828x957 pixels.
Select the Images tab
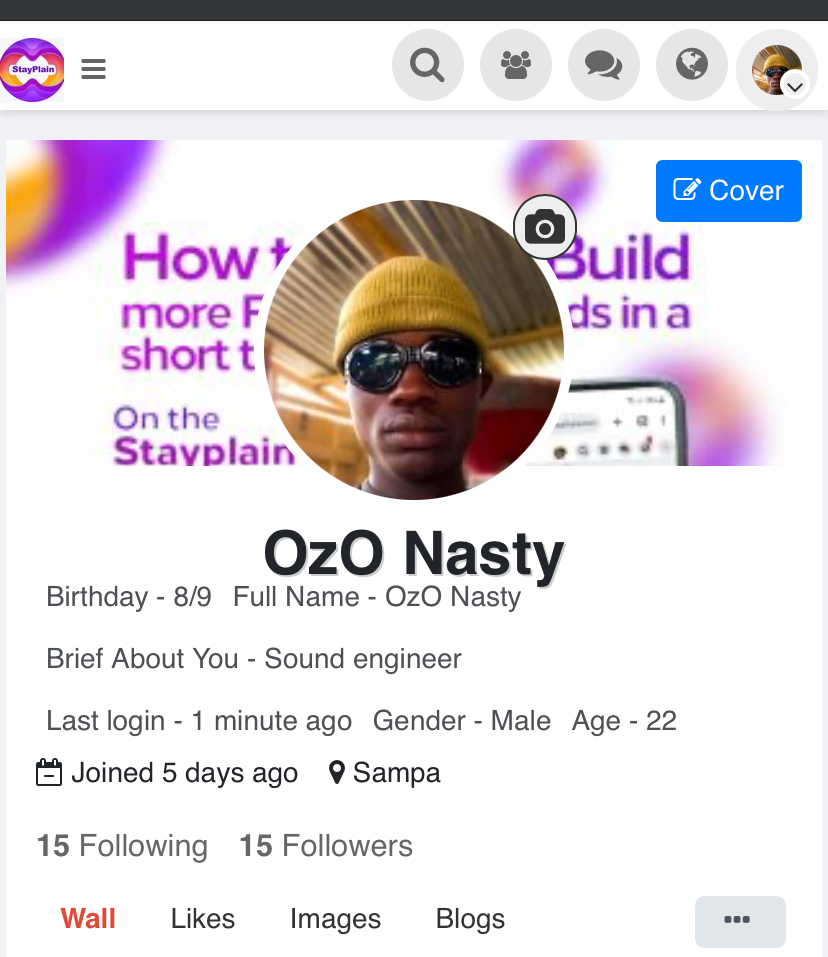tap(335, 919)
